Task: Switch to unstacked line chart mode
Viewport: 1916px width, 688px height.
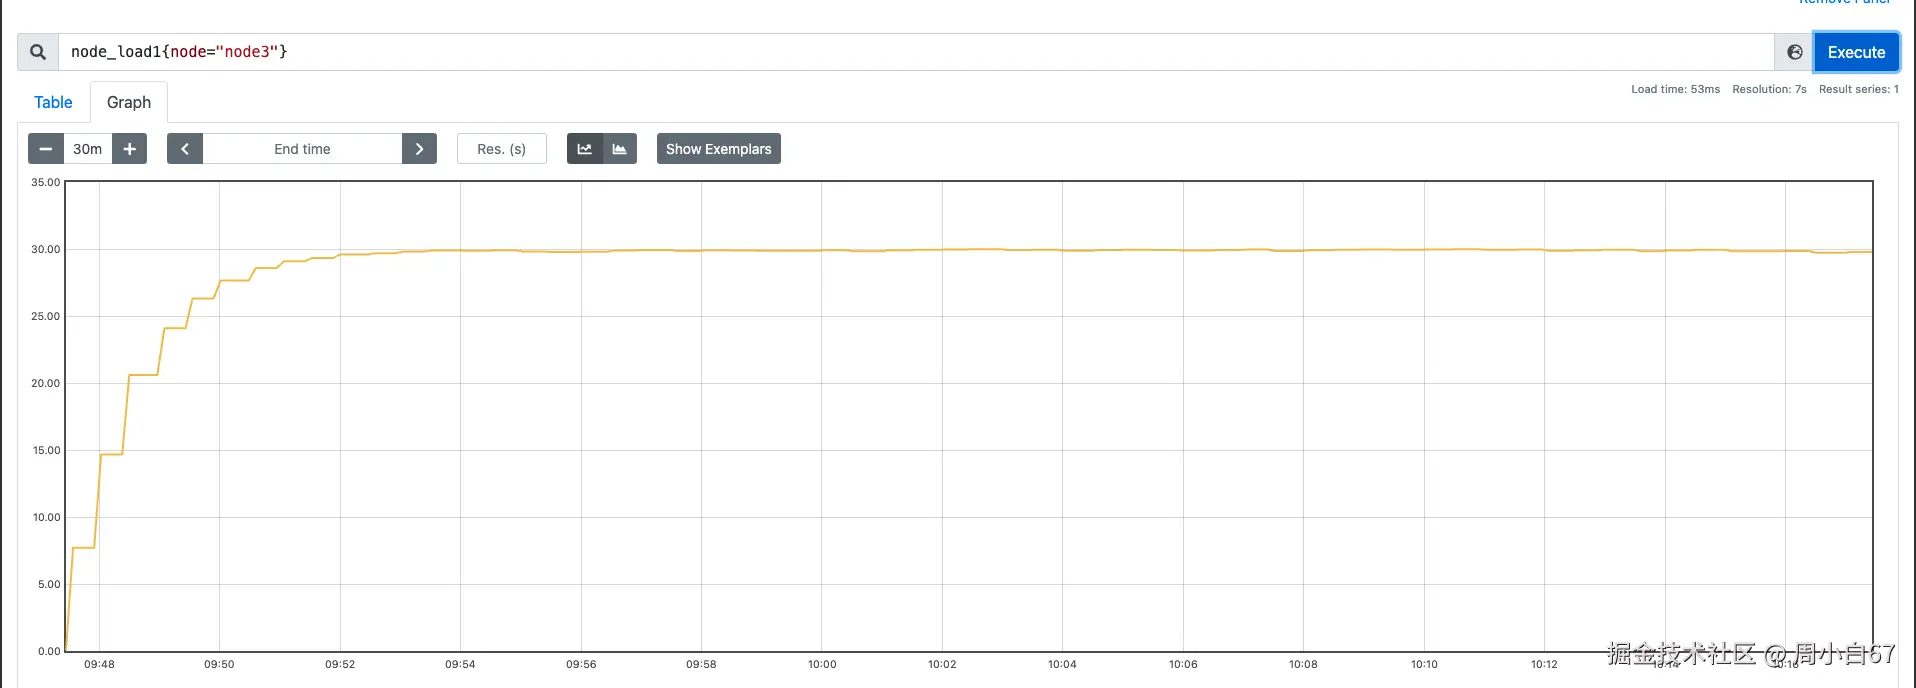Action: click(585, 149)
